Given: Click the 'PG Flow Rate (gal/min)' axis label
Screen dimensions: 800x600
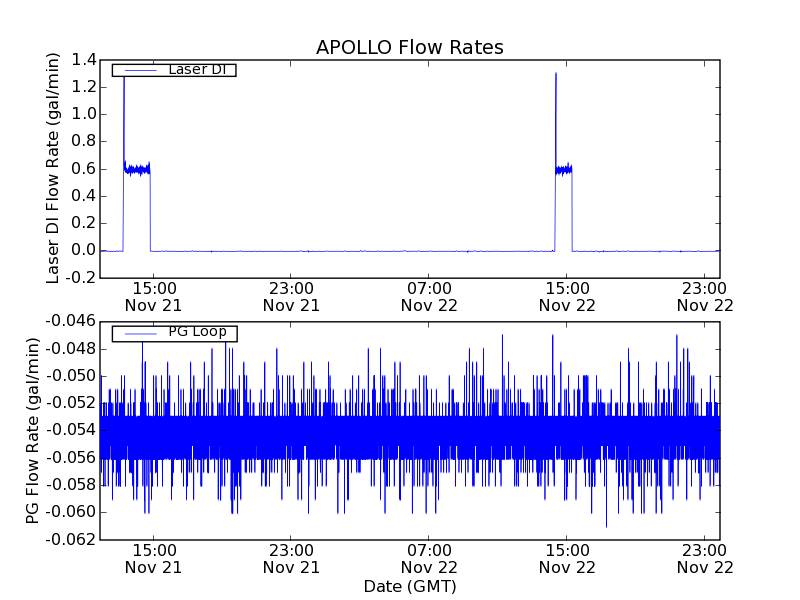Looking at the screenshot, I should [32, 431].
